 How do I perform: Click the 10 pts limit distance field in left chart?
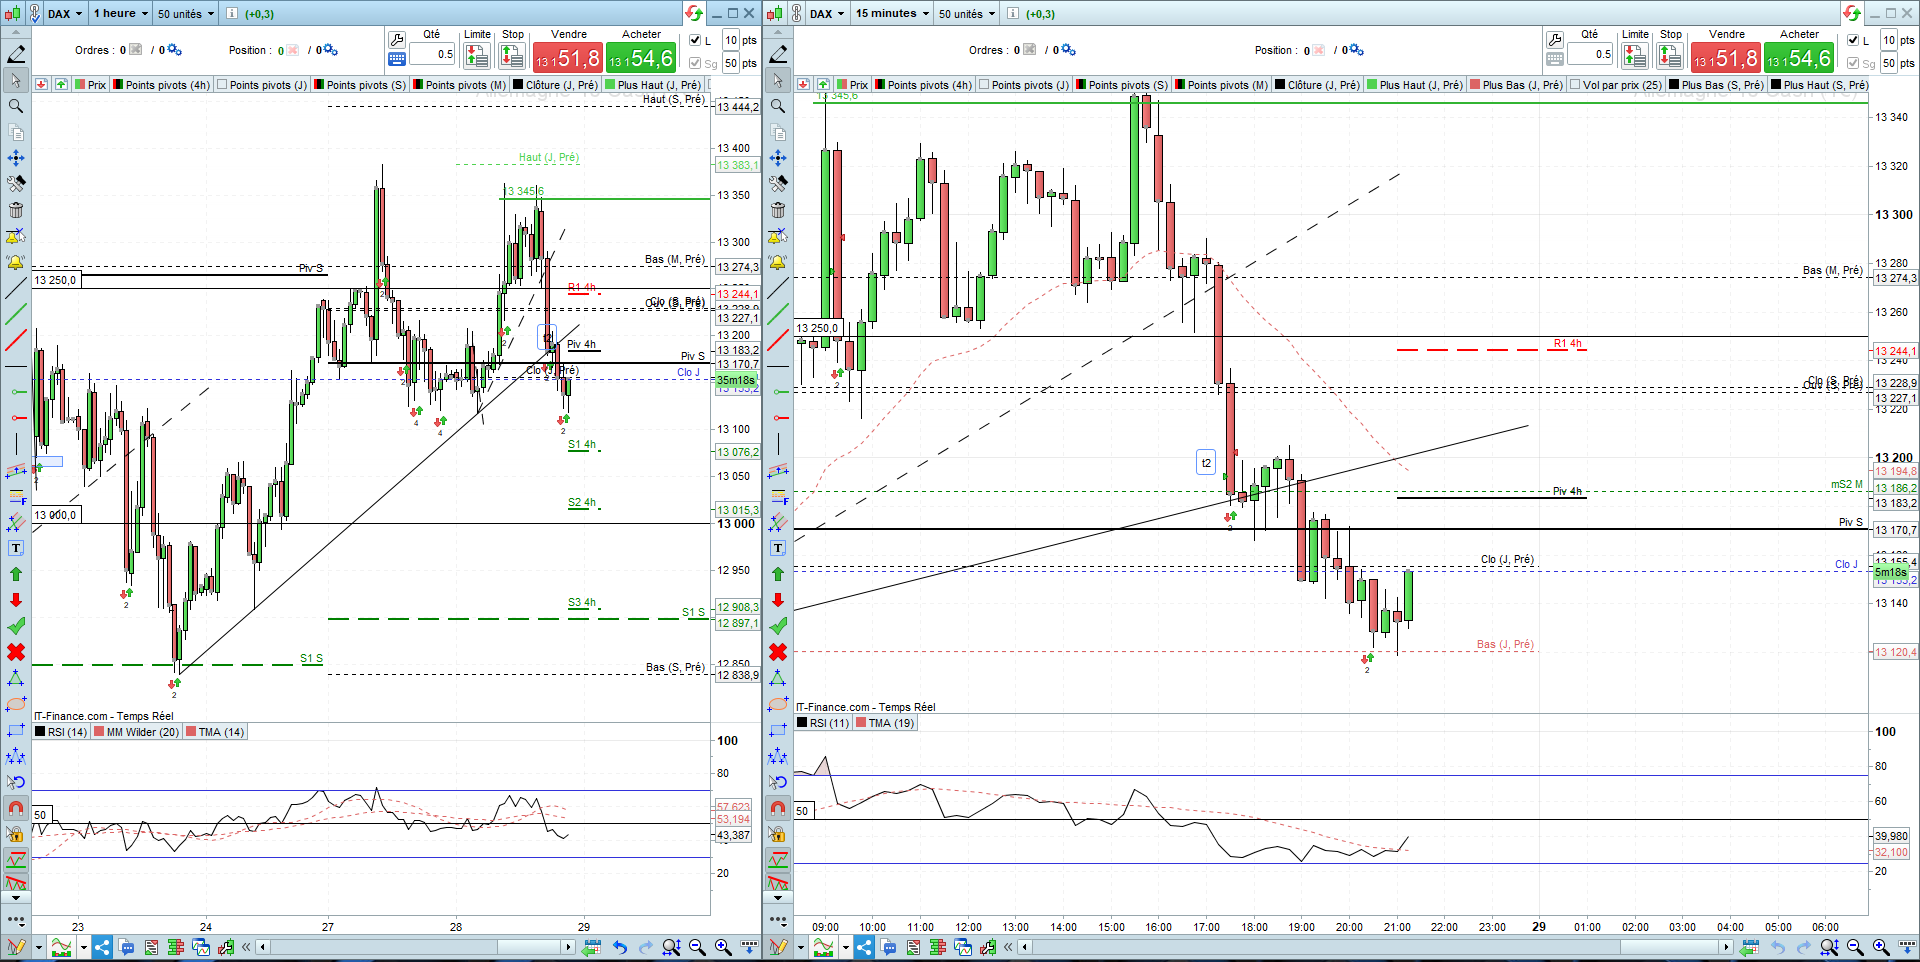pyautogui.click(x=731, y=40)
